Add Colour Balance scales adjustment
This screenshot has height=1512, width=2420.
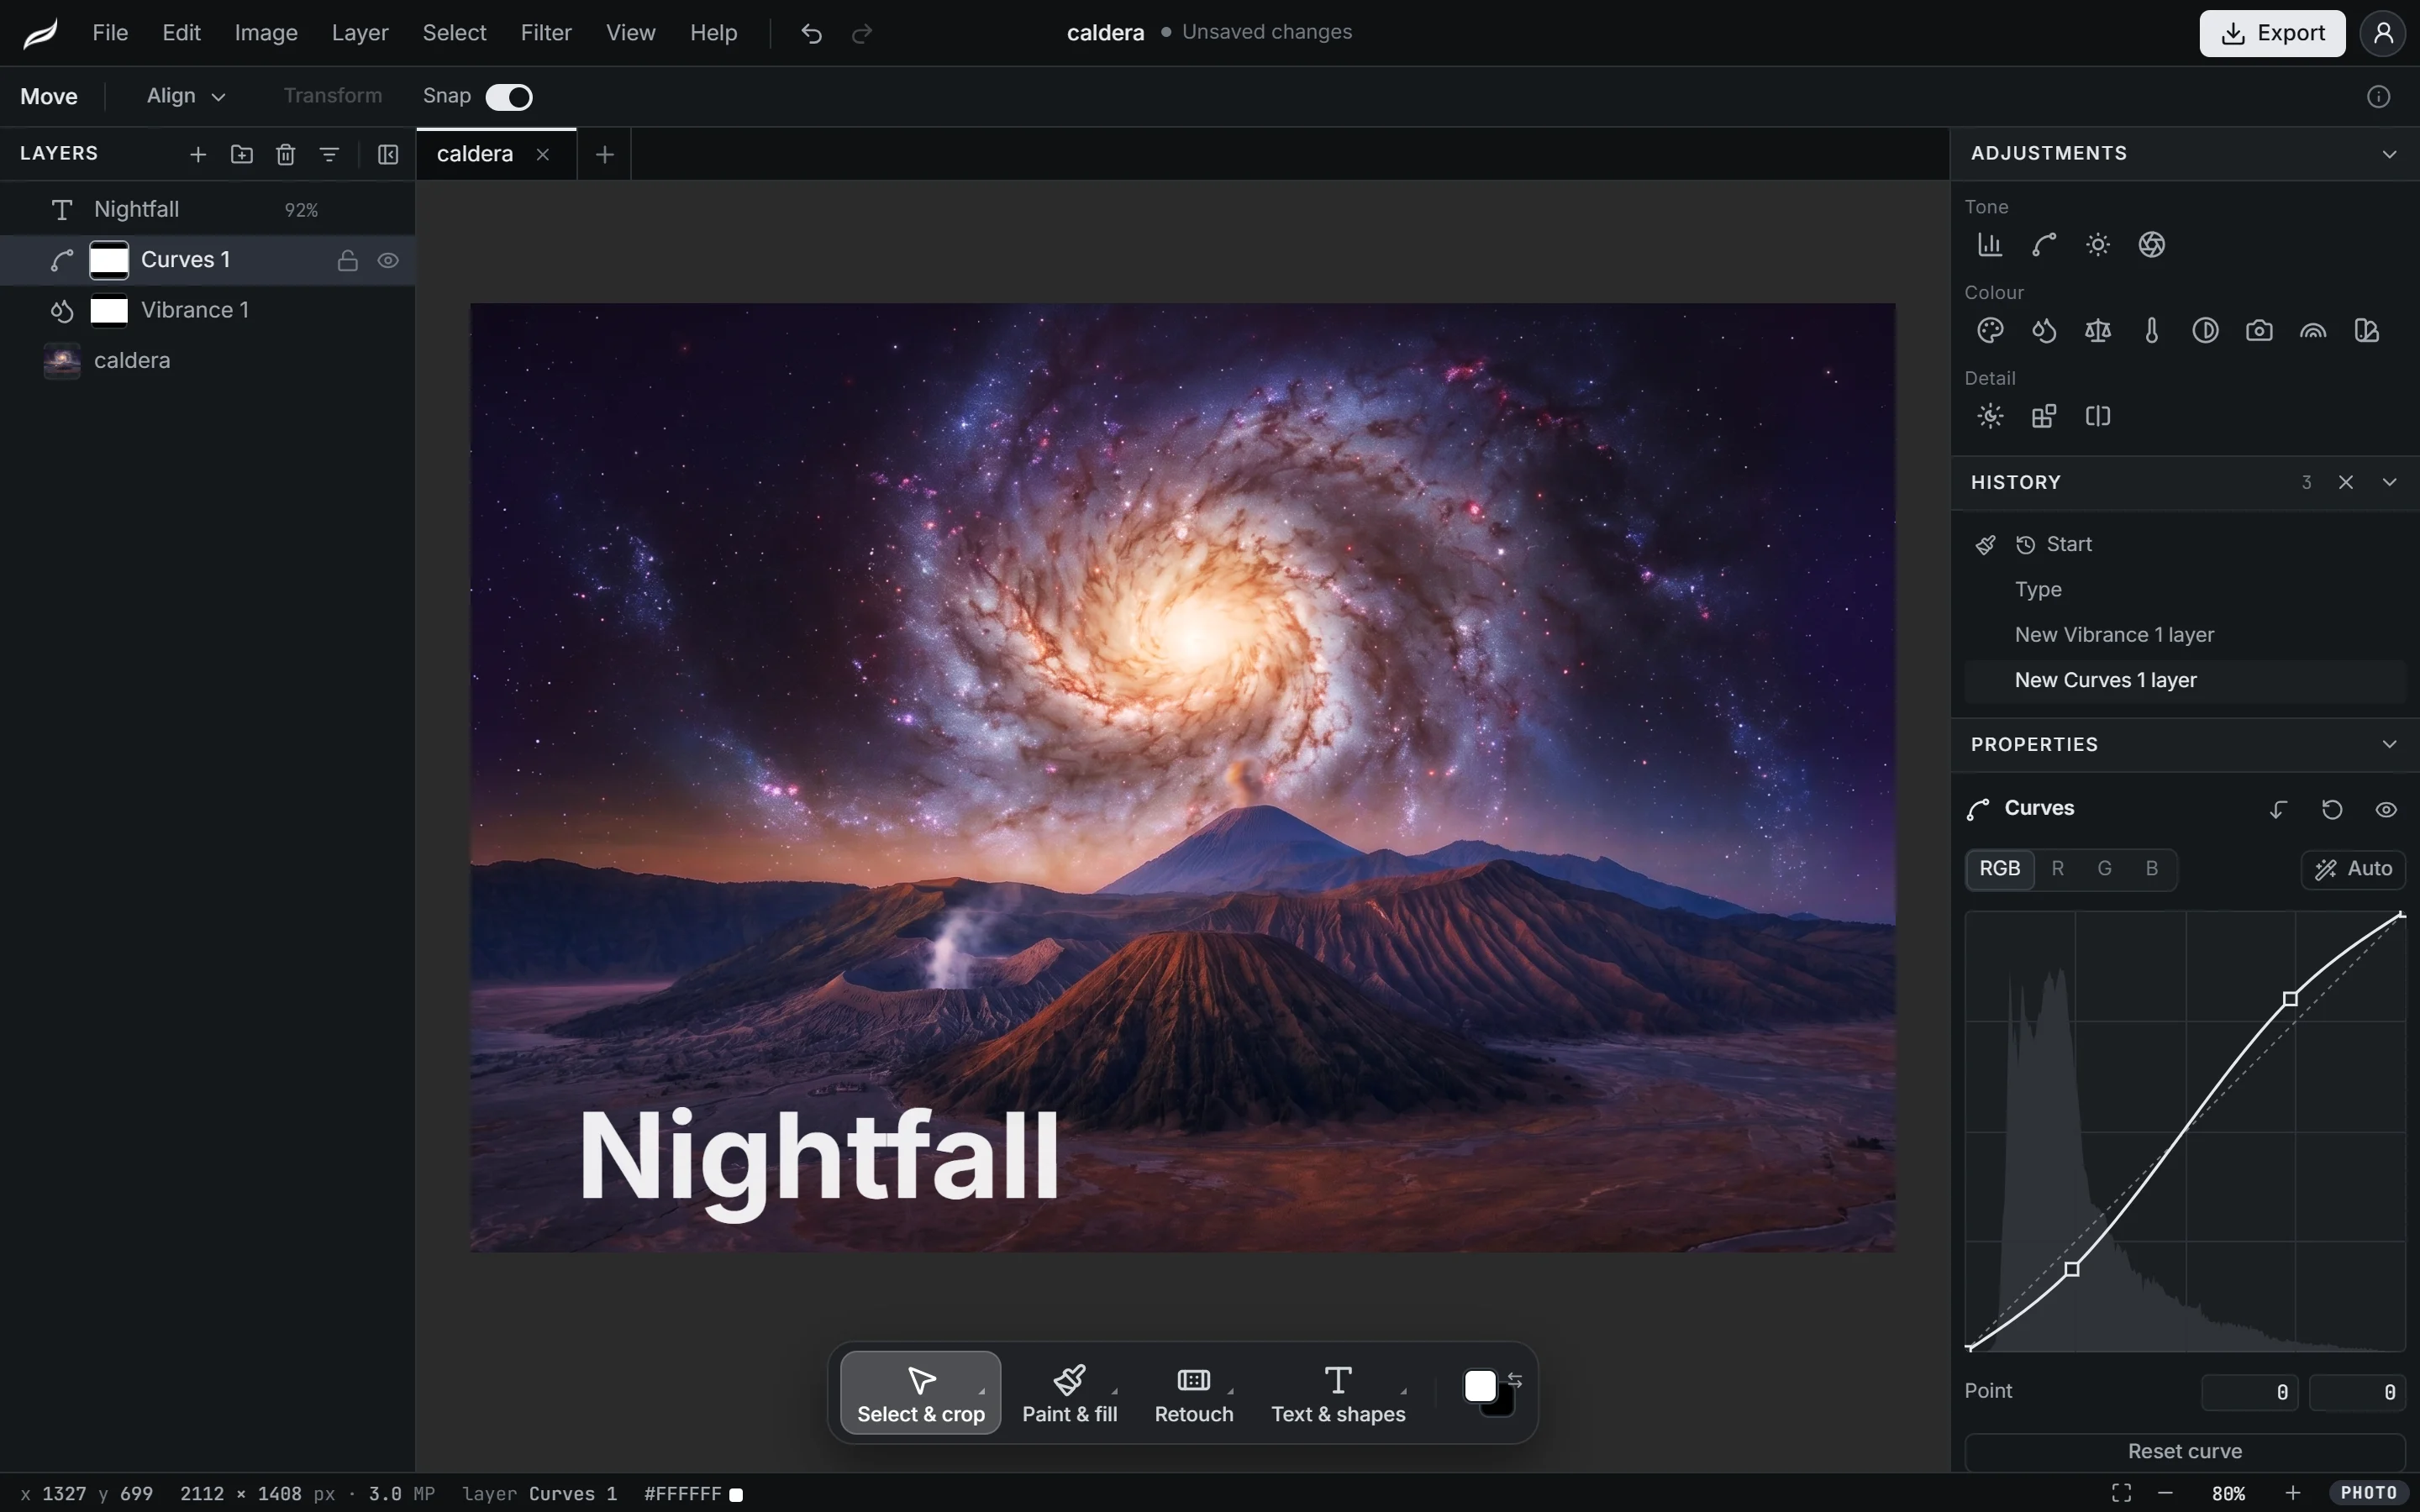pyautogui.click(x=2098, y=331)
